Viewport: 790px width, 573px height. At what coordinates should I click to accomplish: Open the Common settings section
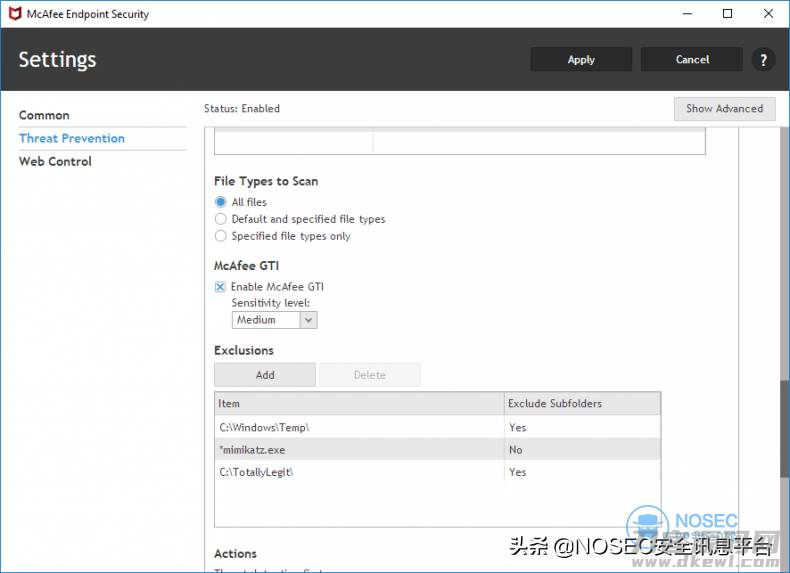[44, 115]
